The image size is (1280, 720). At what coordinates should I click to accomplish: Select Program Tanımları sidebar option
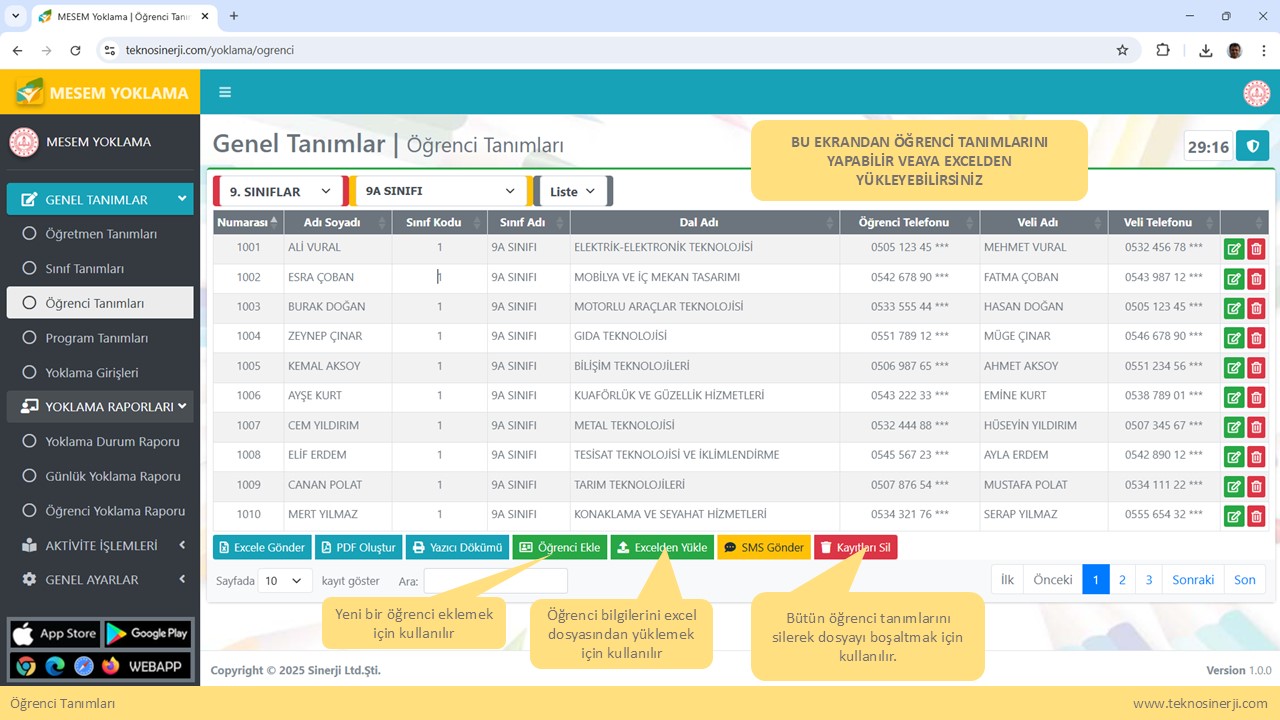pyautogui.click(x=96, y=338)
